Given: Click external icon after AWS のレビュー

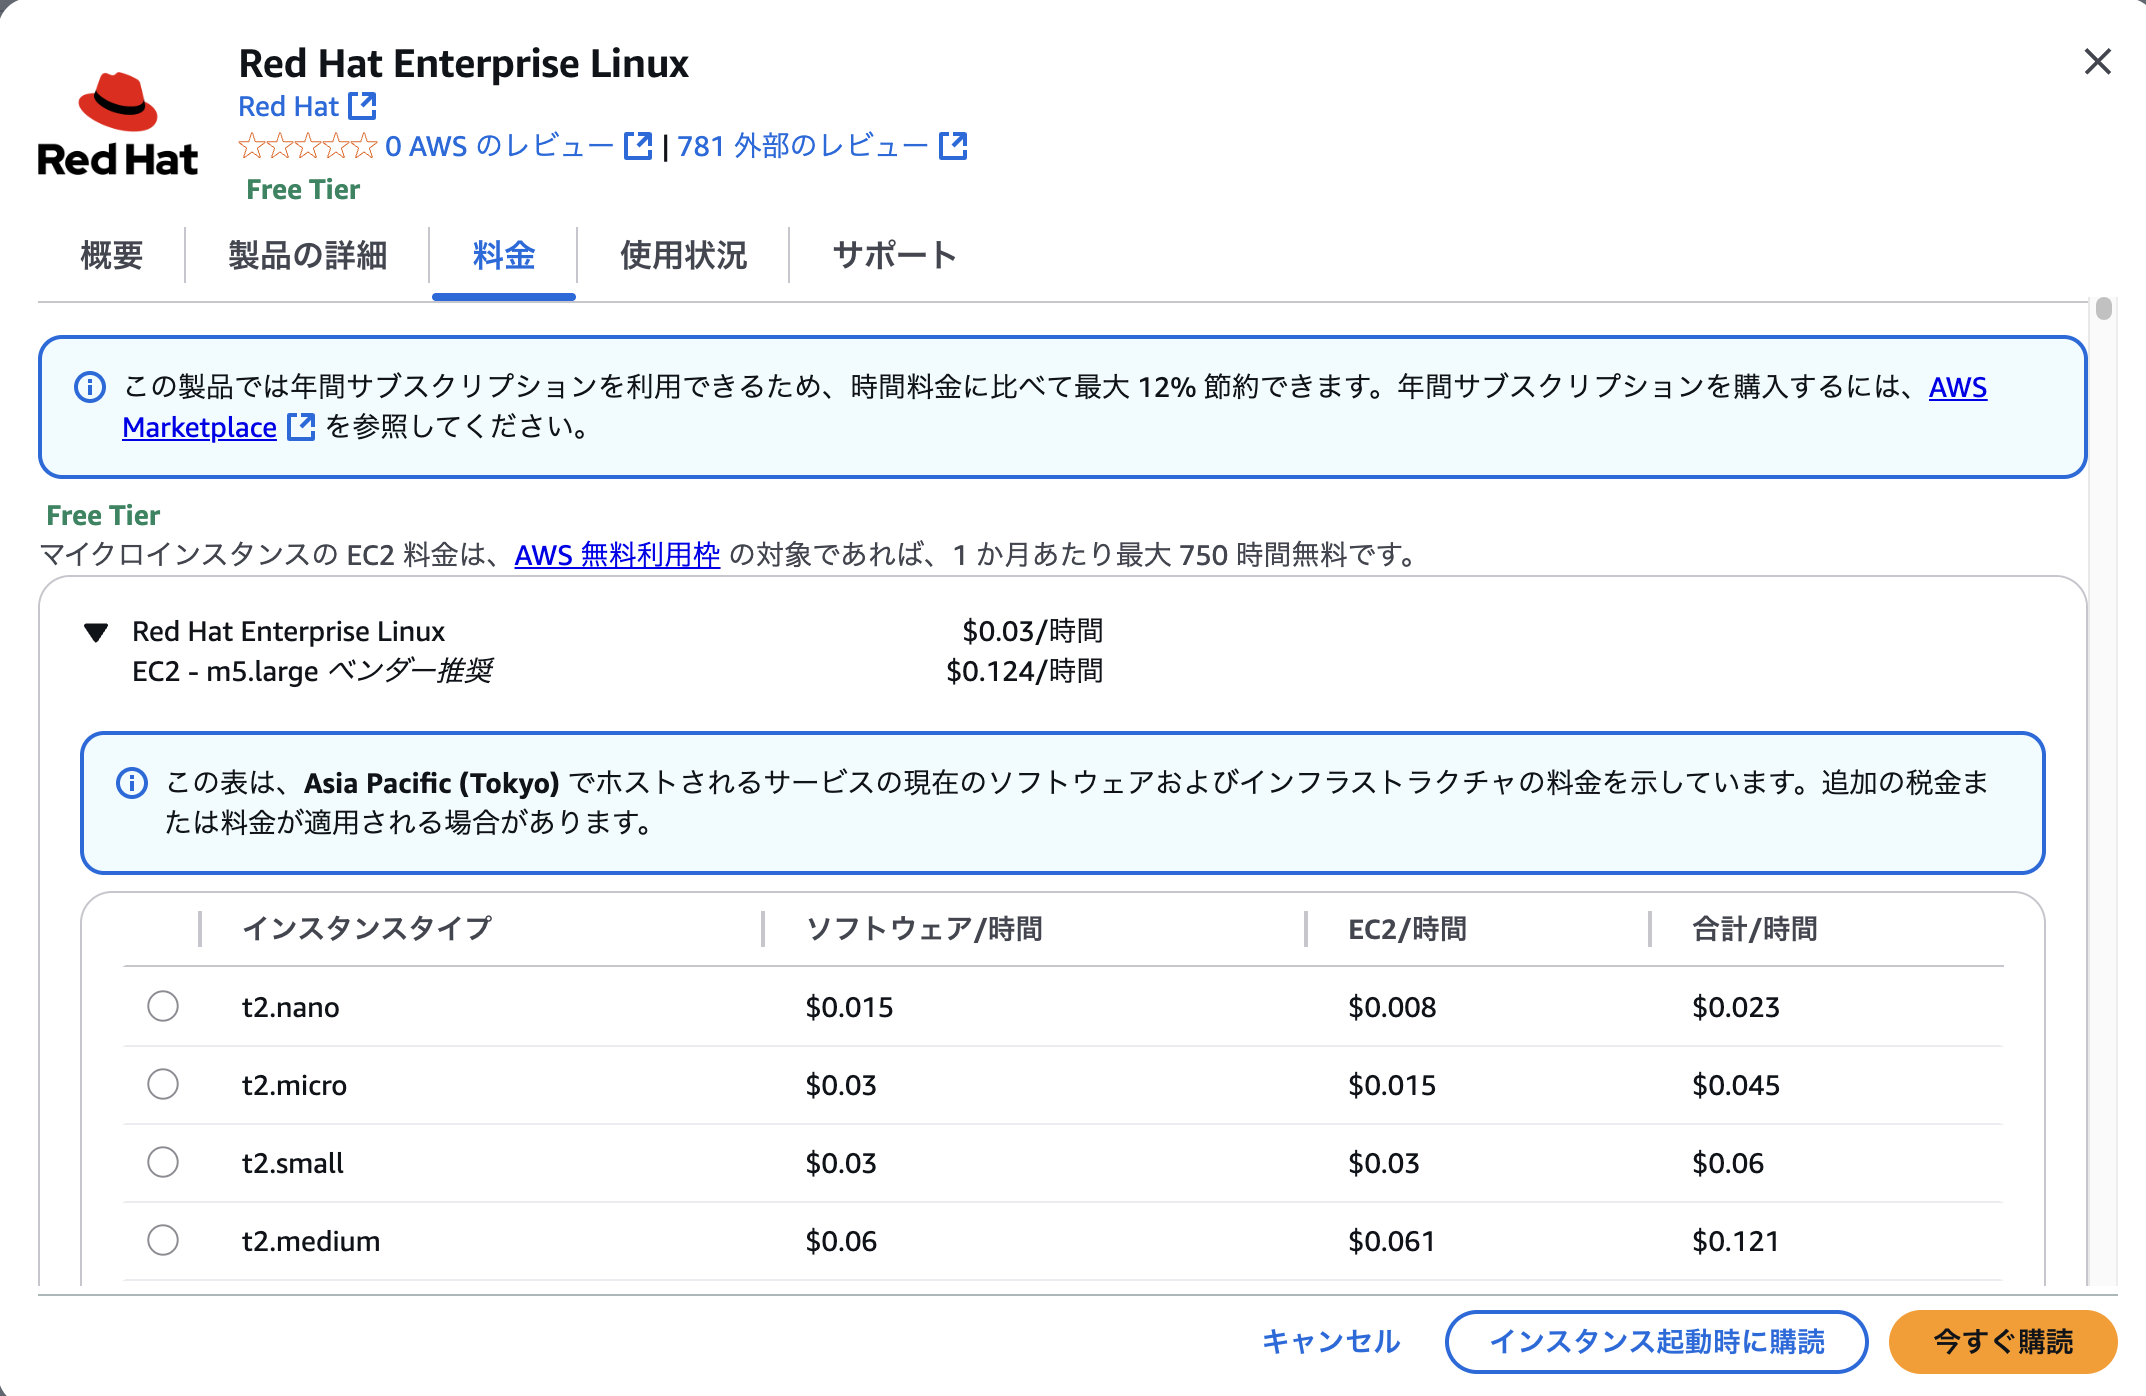Looking at the screenshot, I should point(638,146).
